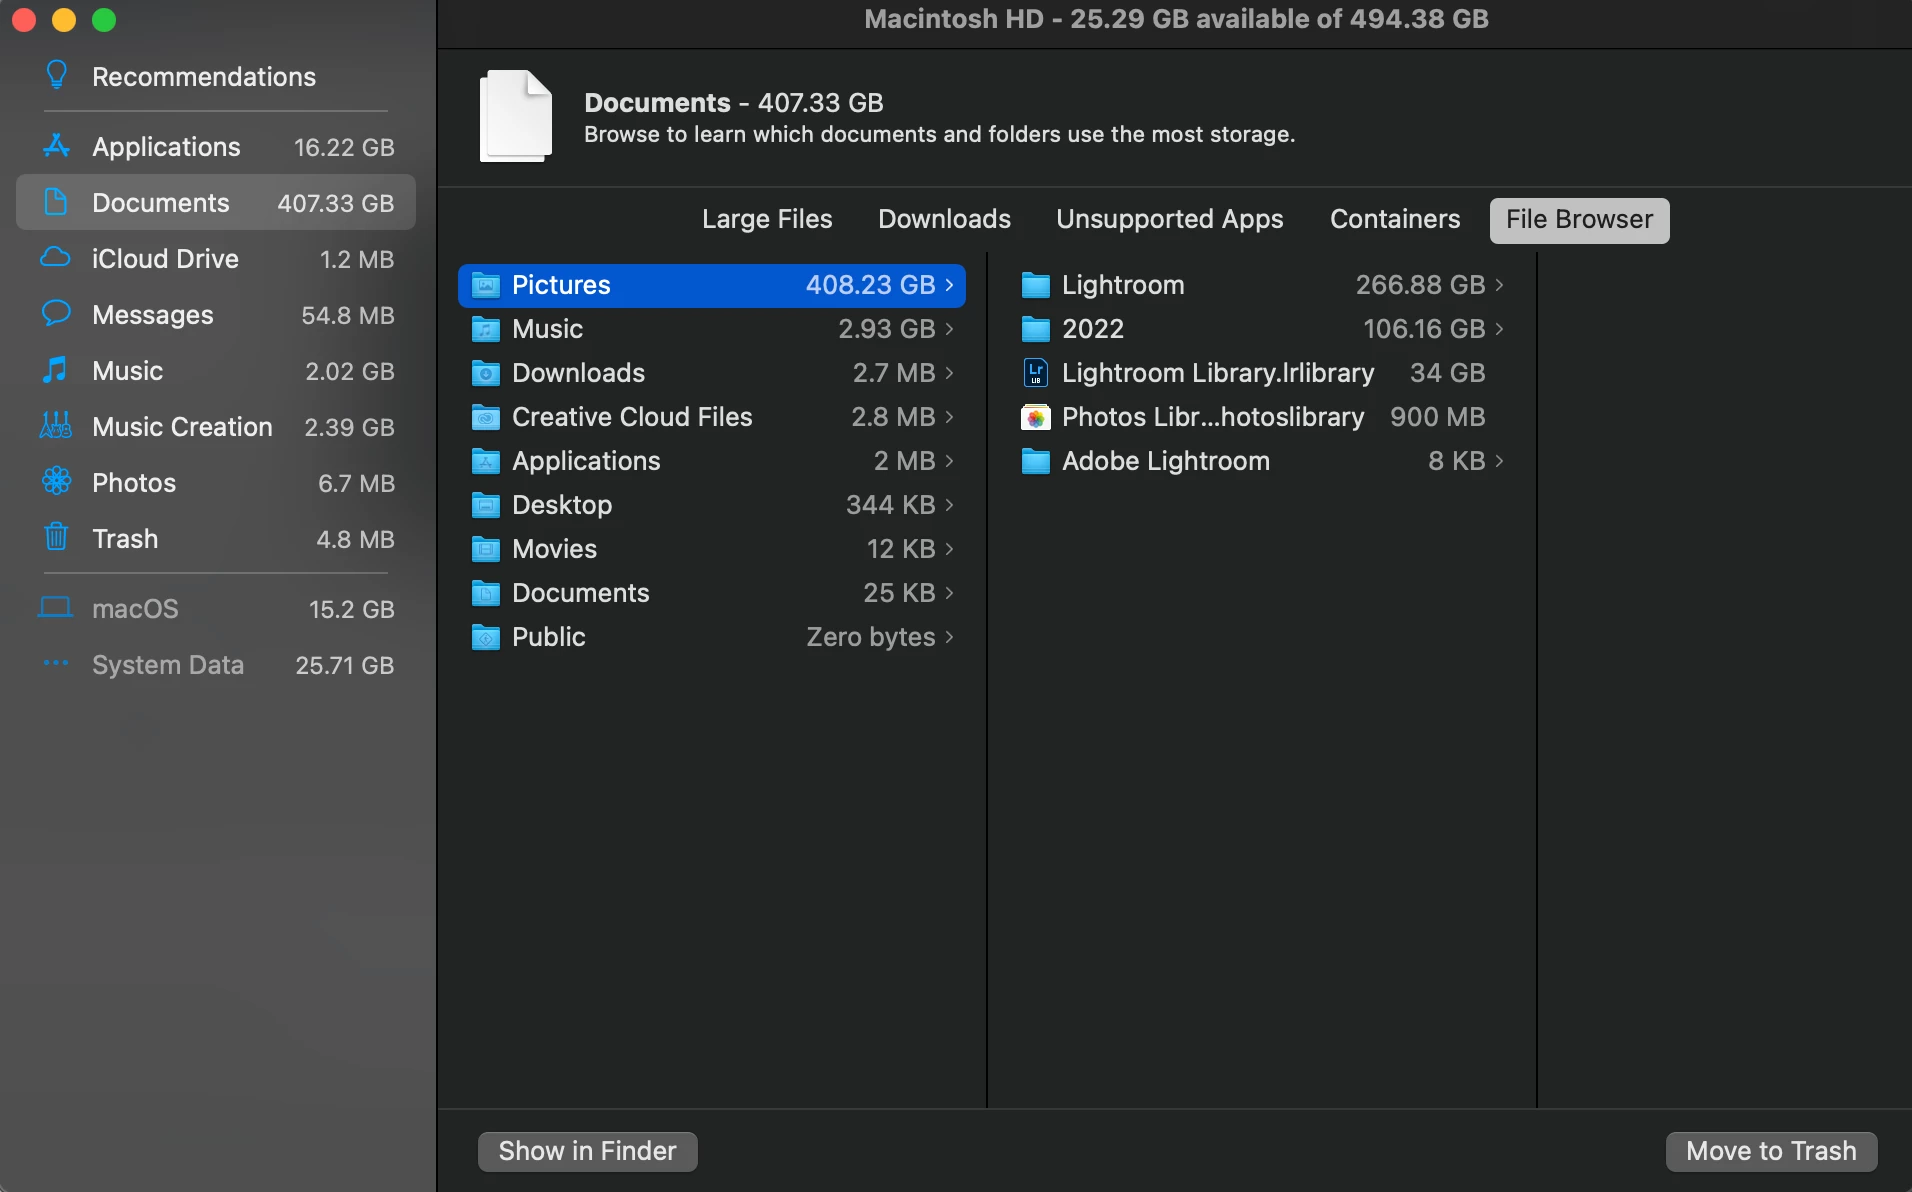Expand the Movies folder chevron

[x=949, y=549]
